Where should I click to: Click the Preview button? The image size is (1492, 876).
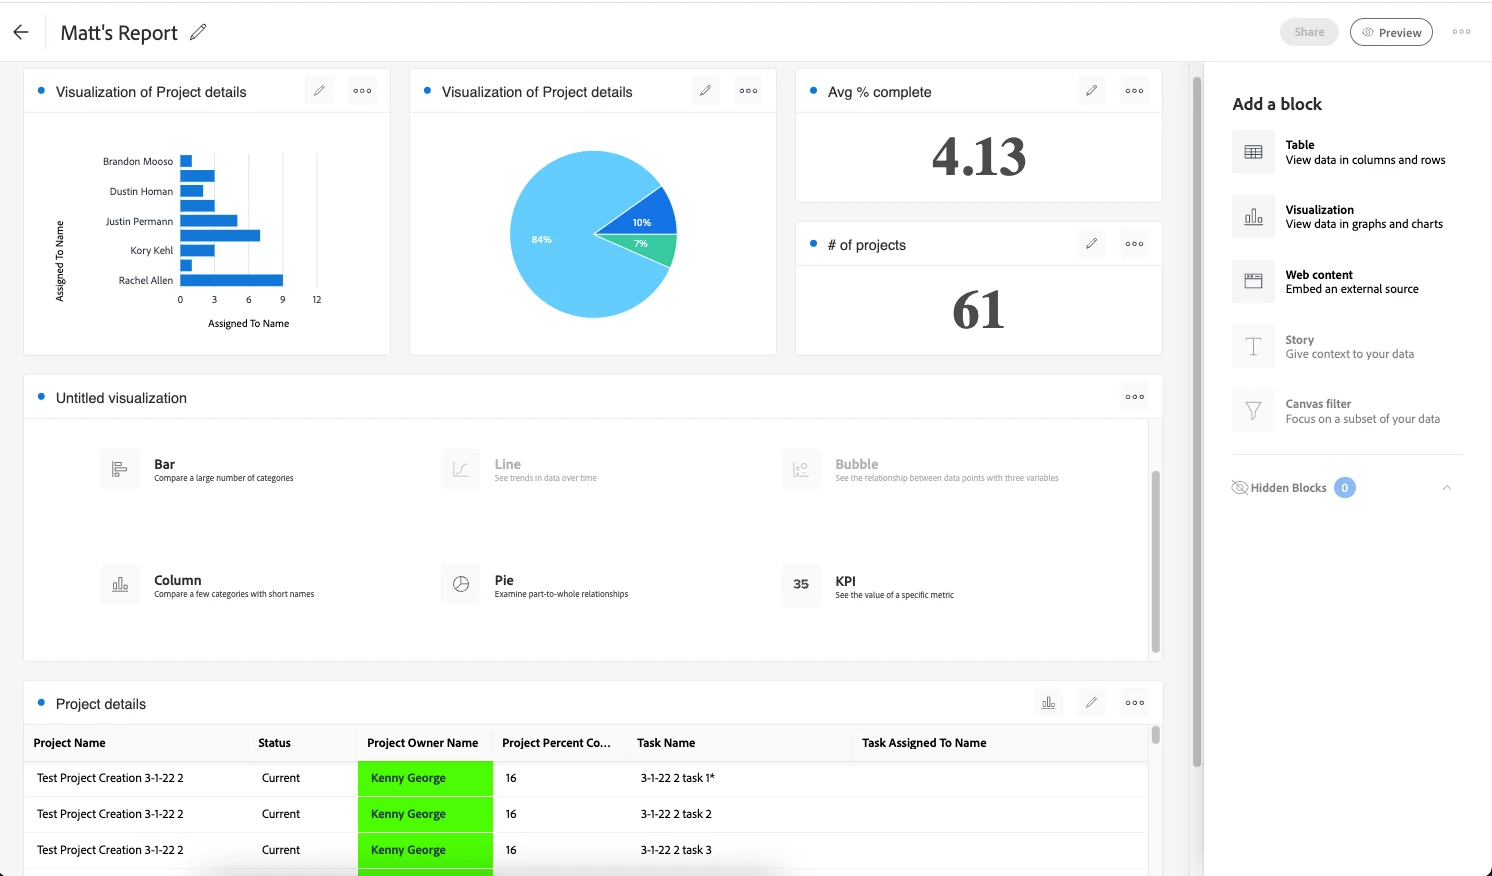point(1391,32)
